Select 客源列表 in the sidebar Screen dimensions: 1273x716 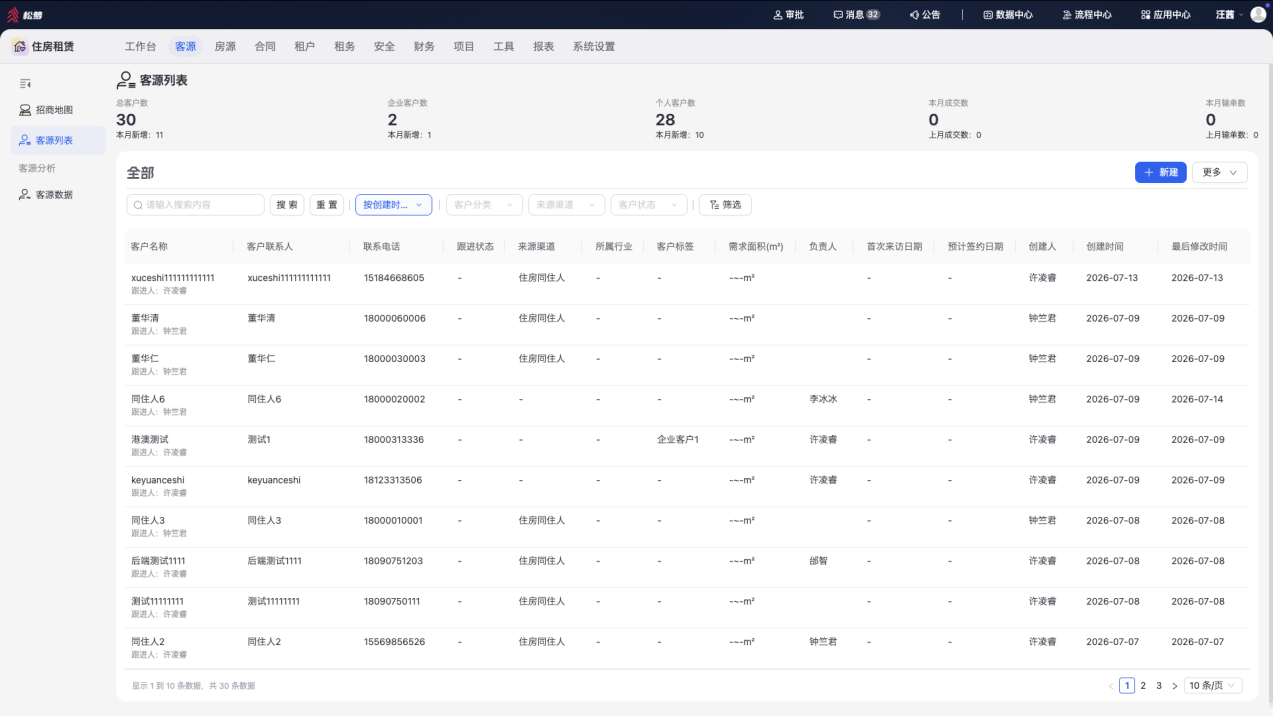(x=58, y=140)
